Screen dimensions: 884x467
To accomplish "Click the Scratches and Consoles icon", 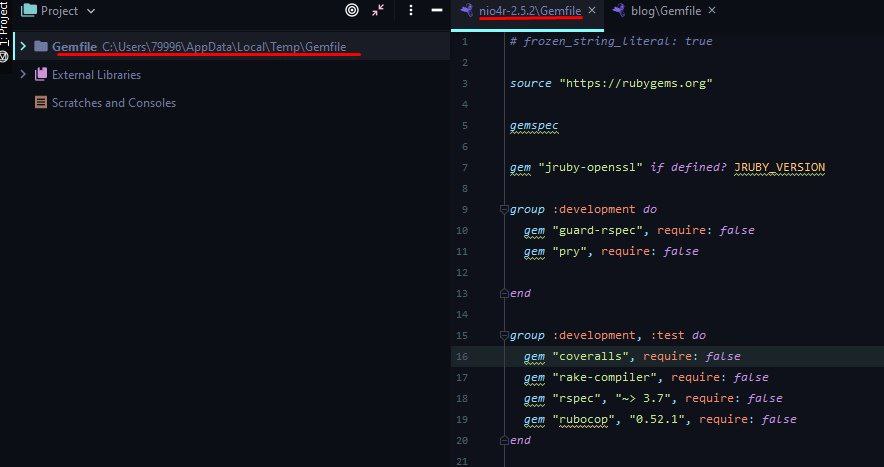I will [x=41, y=102].
